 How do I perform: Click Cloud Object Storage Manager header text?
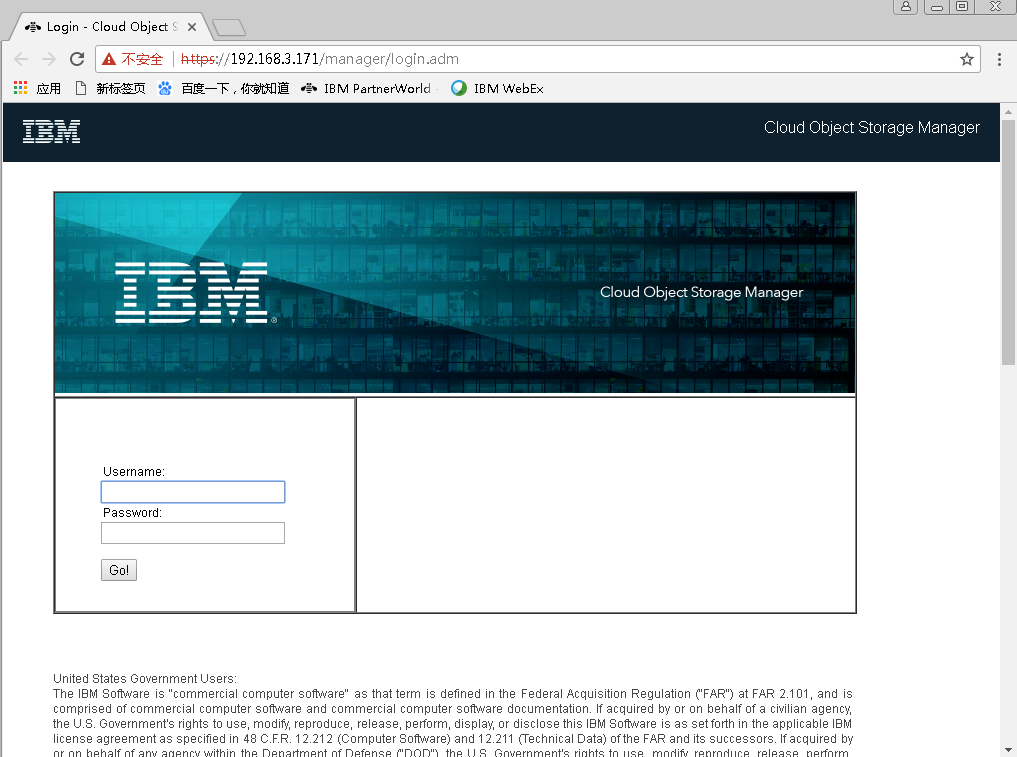tap(871, 127)
